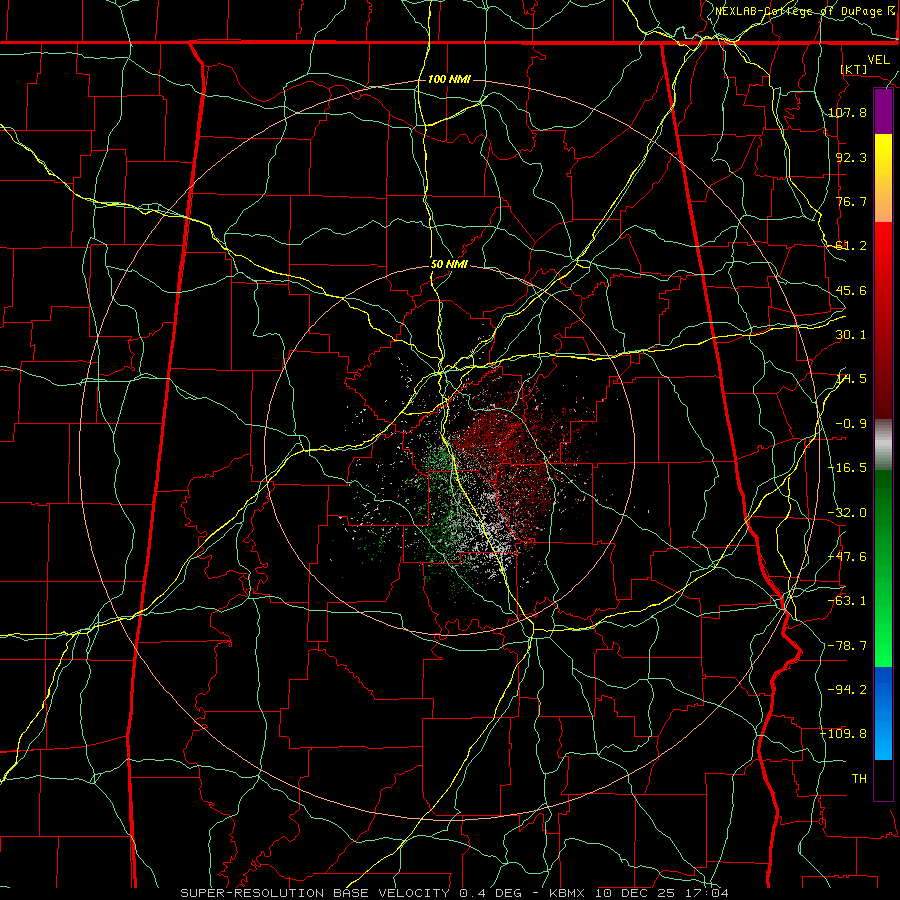The image size is (900, 900).
Task: Click the -109.8 velocity scale label
Action: tap(844, 734)
